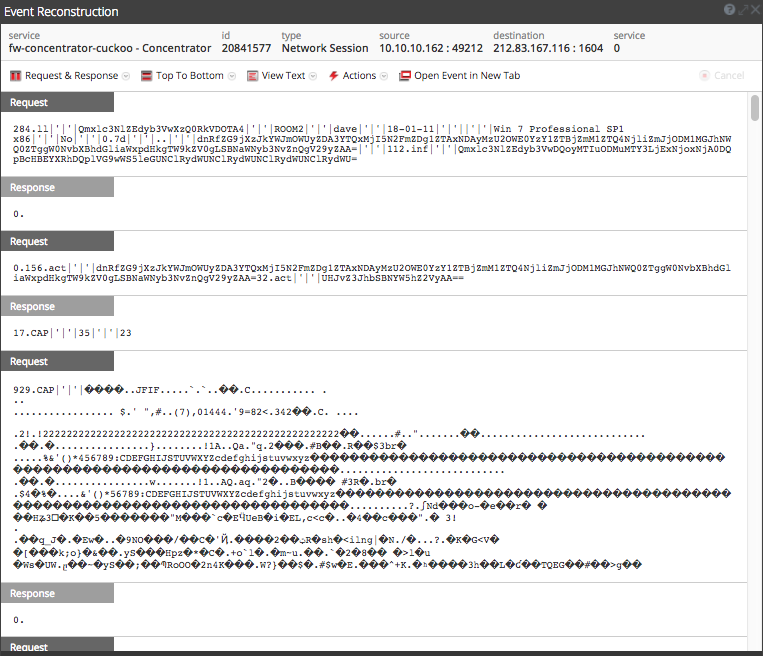
Task: Click the Event Reconstruction title
Action: [61, 12]
